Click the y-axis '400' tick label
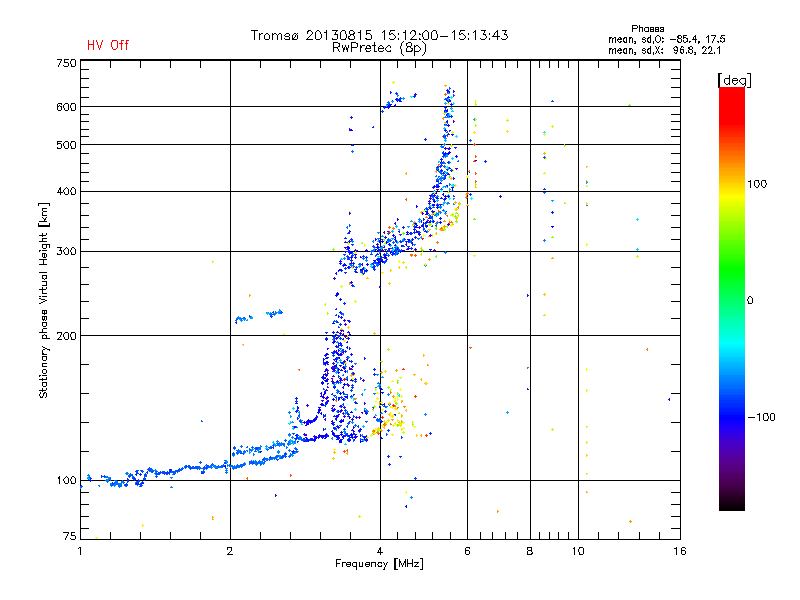The image size is (800, 600). [66, 192]
